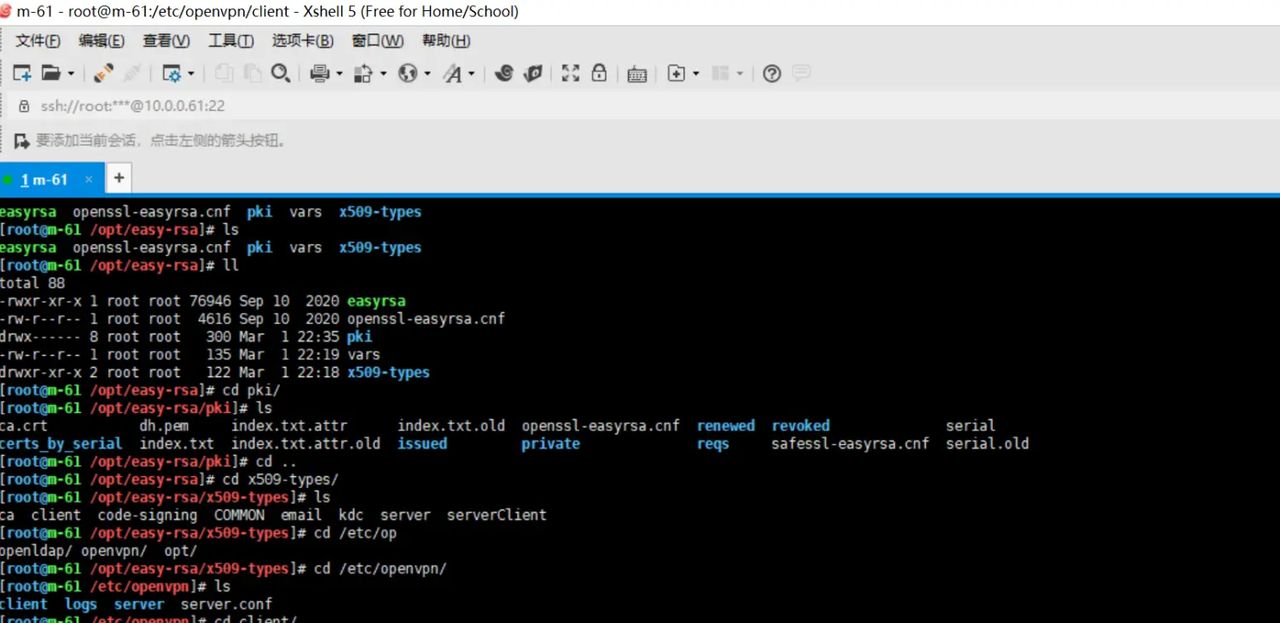Lock the screen with the padlock icon
This screenshot has width=1280, height=623.
(x=599, y=73)
